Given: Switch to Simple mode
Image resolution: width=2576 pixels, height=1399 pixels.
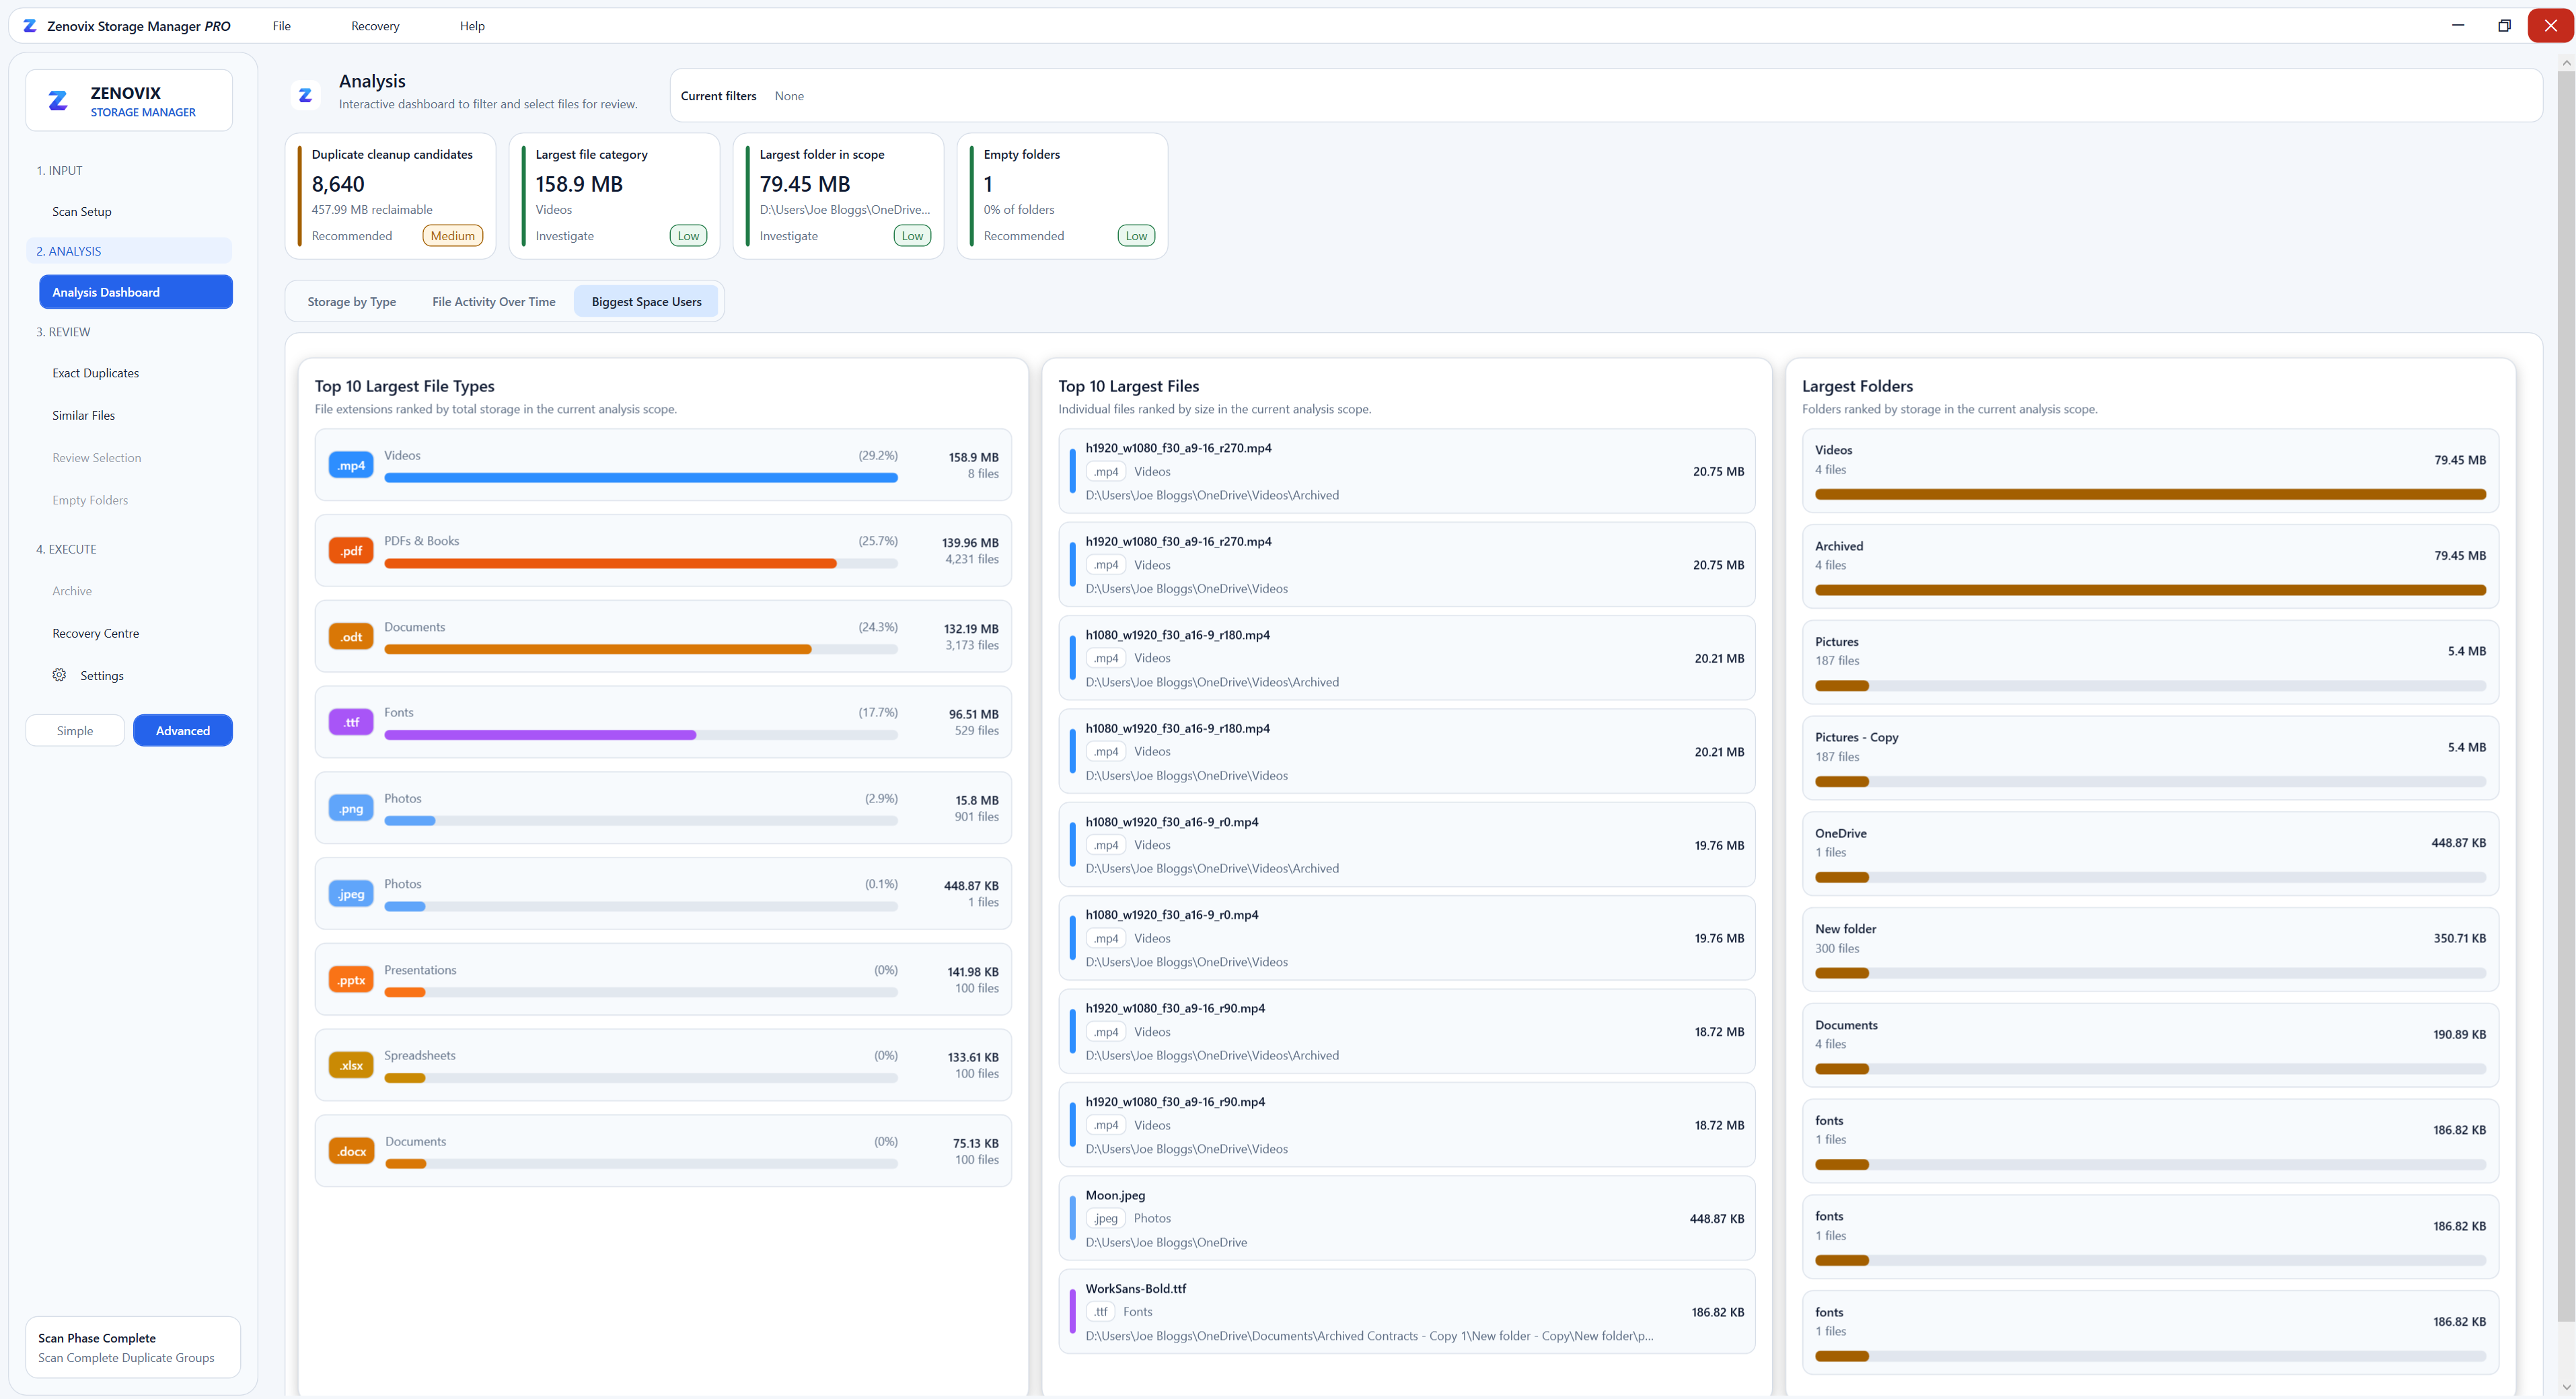Looking at the screenshot, I should coord(75,730).
